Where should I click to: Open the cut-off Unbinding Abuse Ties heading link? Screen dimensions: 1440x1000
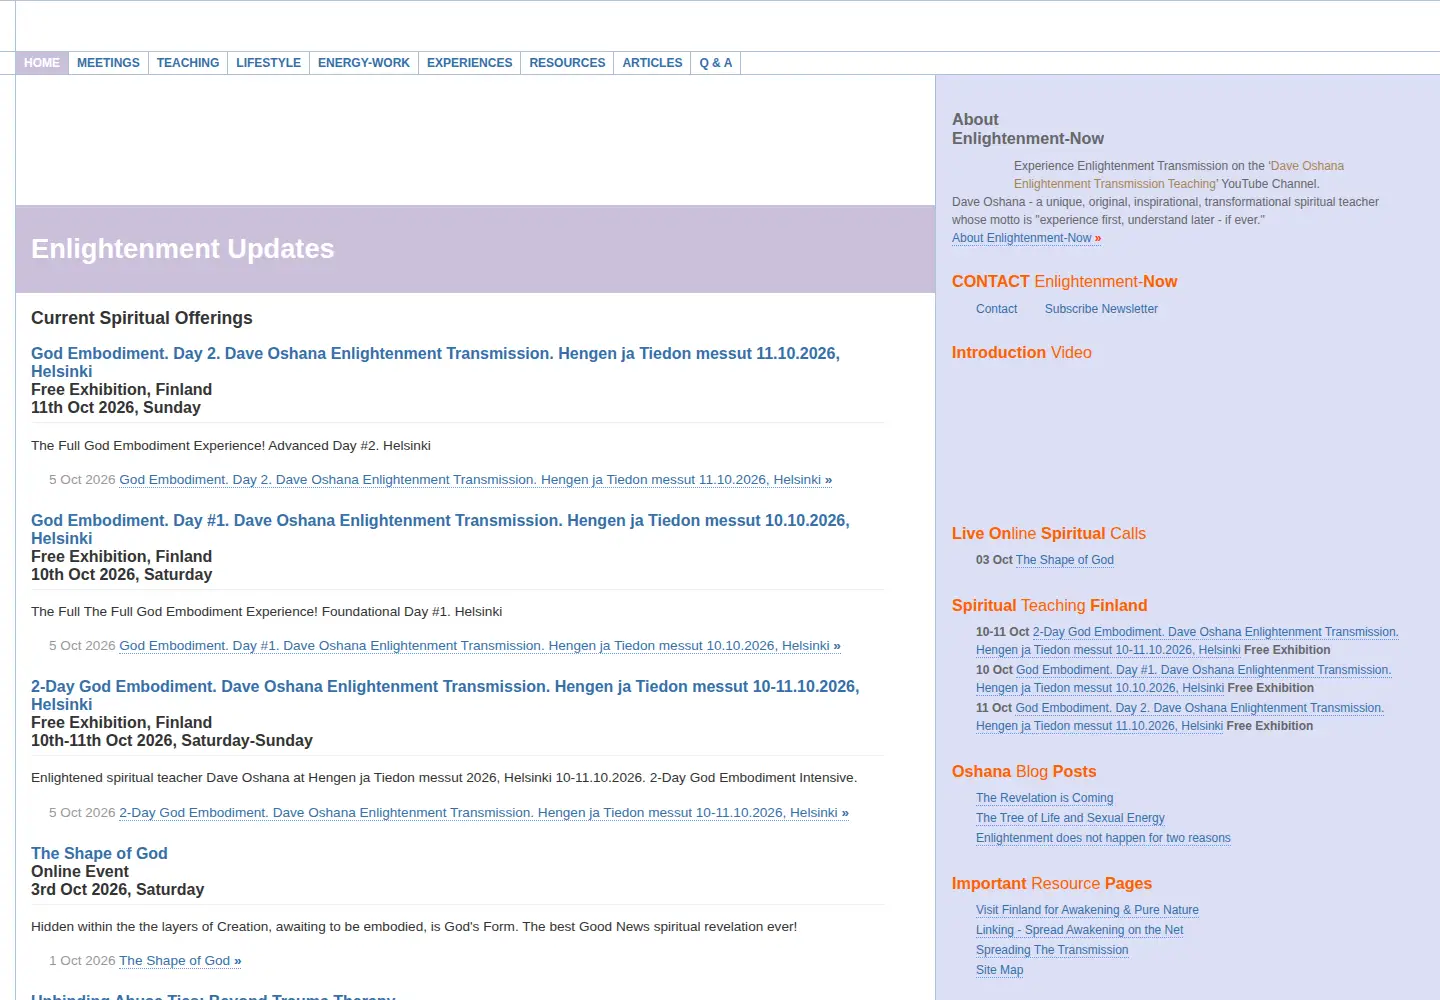213,996
